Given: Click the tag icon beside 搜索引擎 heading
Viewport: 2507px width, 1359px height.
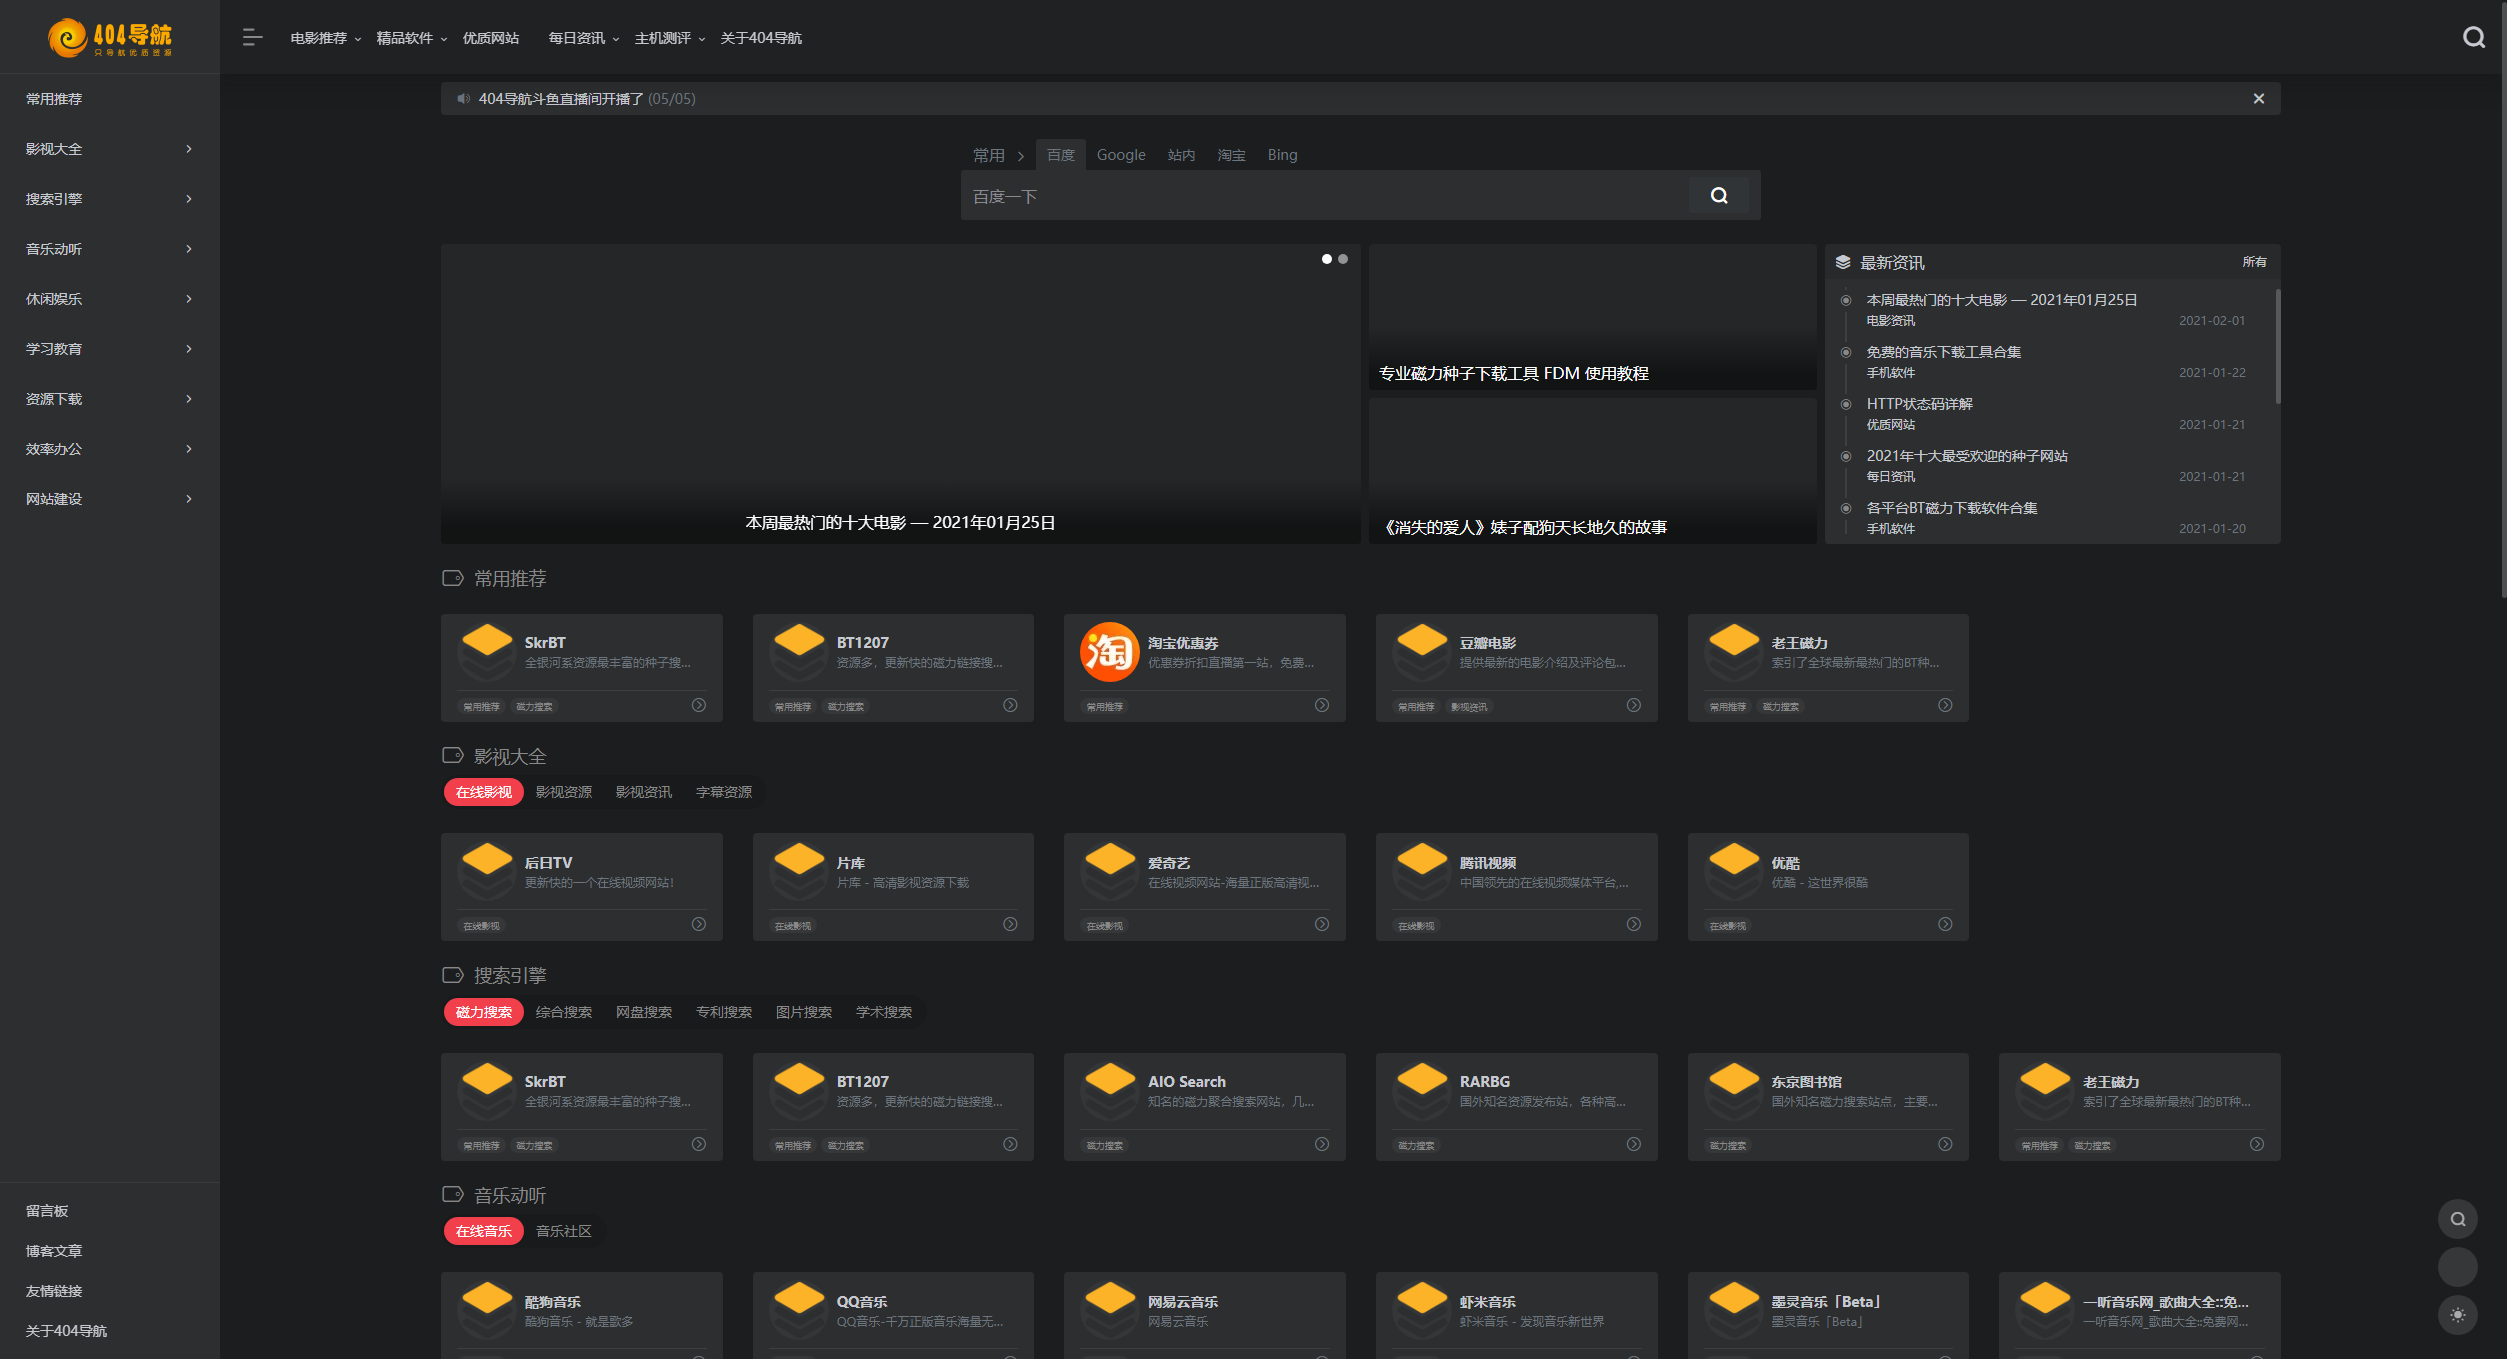Looking at the screenshot, I should pyautogui.click(x=453, y=975).
